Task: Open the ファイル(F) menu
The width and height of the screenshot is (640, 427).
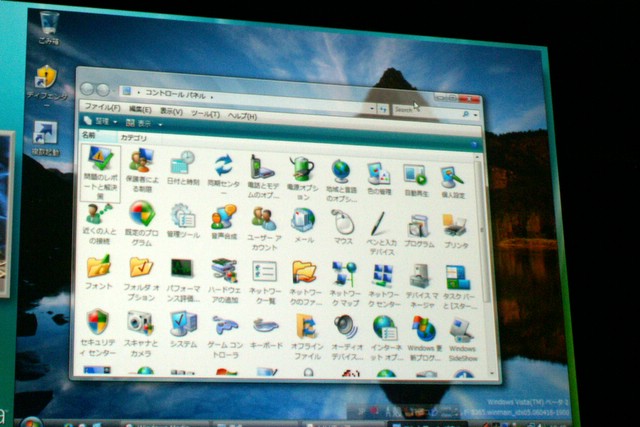Action: pos(102,107)
